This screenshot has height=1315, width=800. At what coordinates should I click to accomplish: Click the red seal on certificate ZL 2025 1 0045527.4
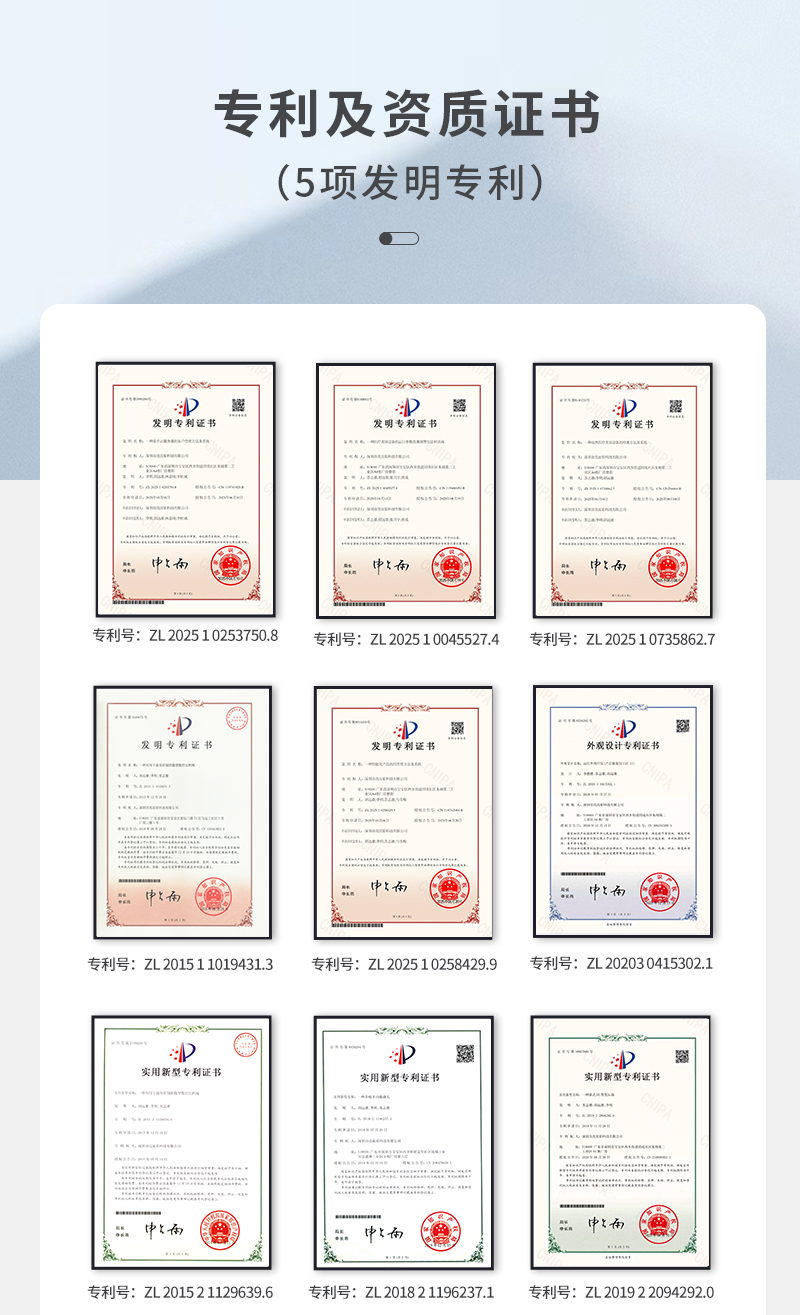(450, 568)
